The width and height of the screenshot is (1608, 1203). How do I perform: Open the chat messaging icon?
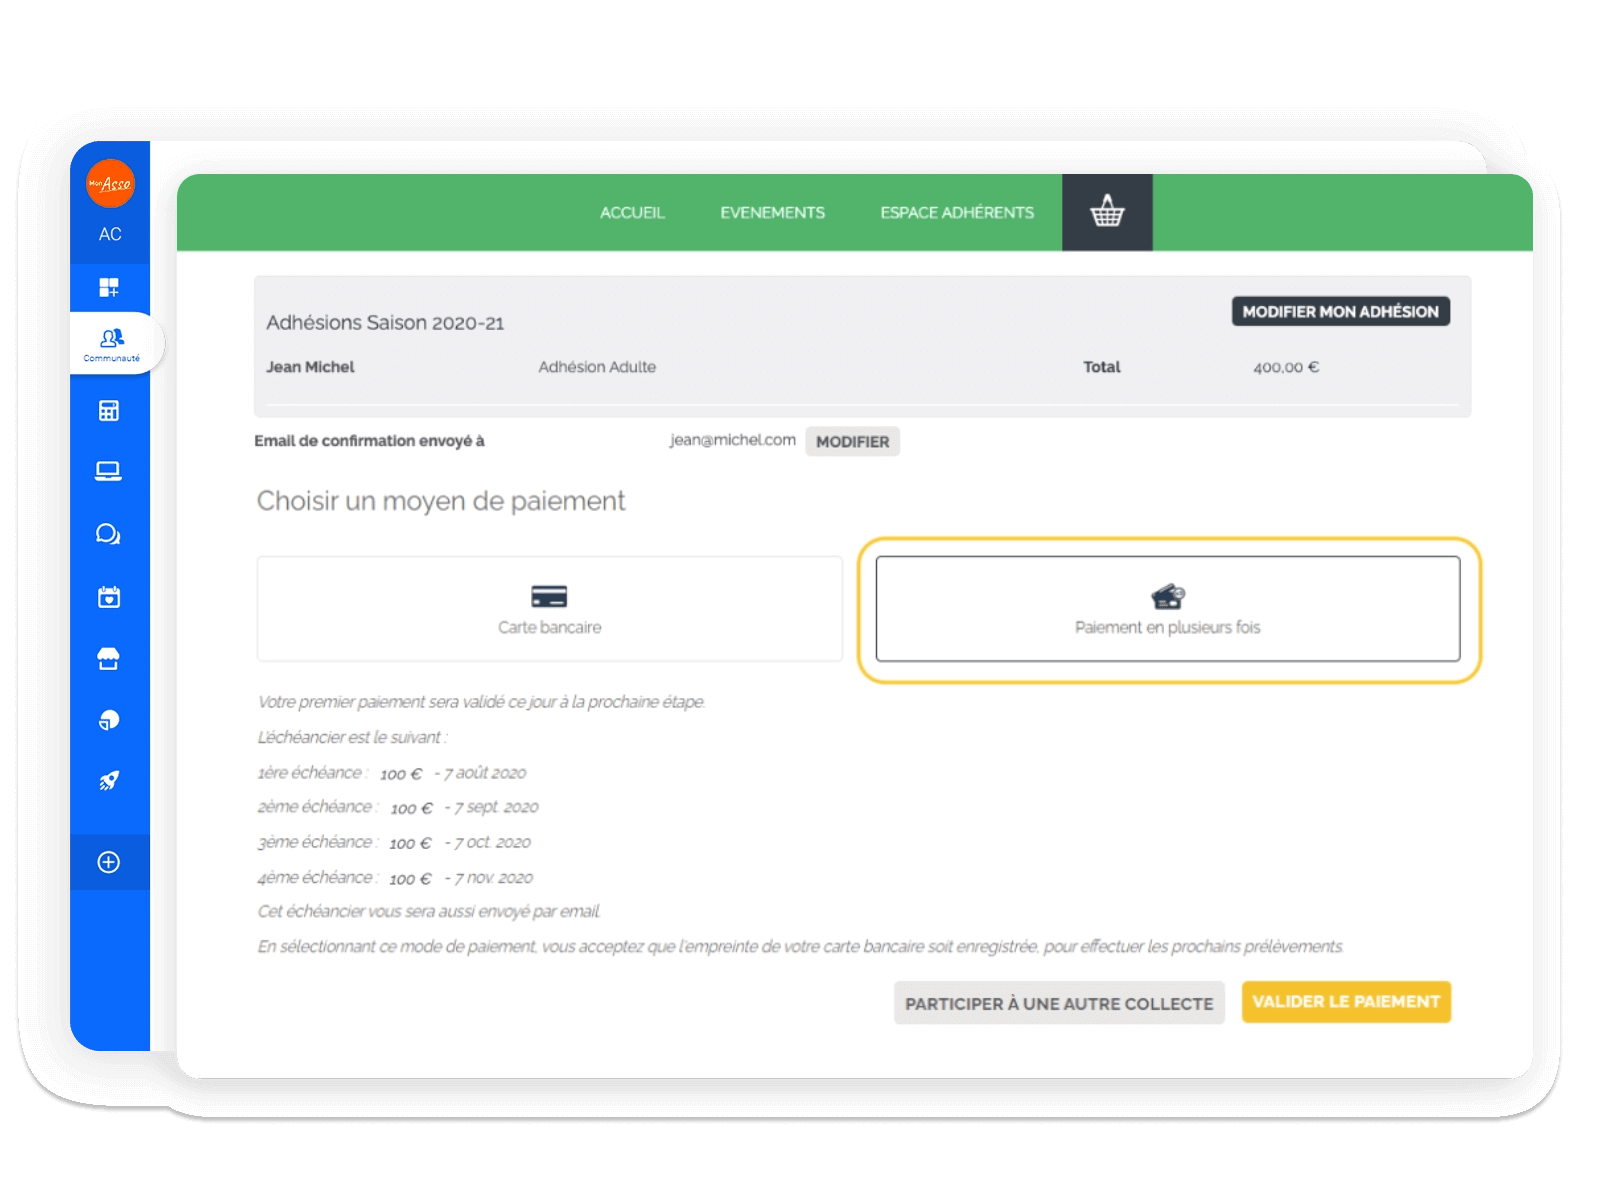click(x=110, y=534)
